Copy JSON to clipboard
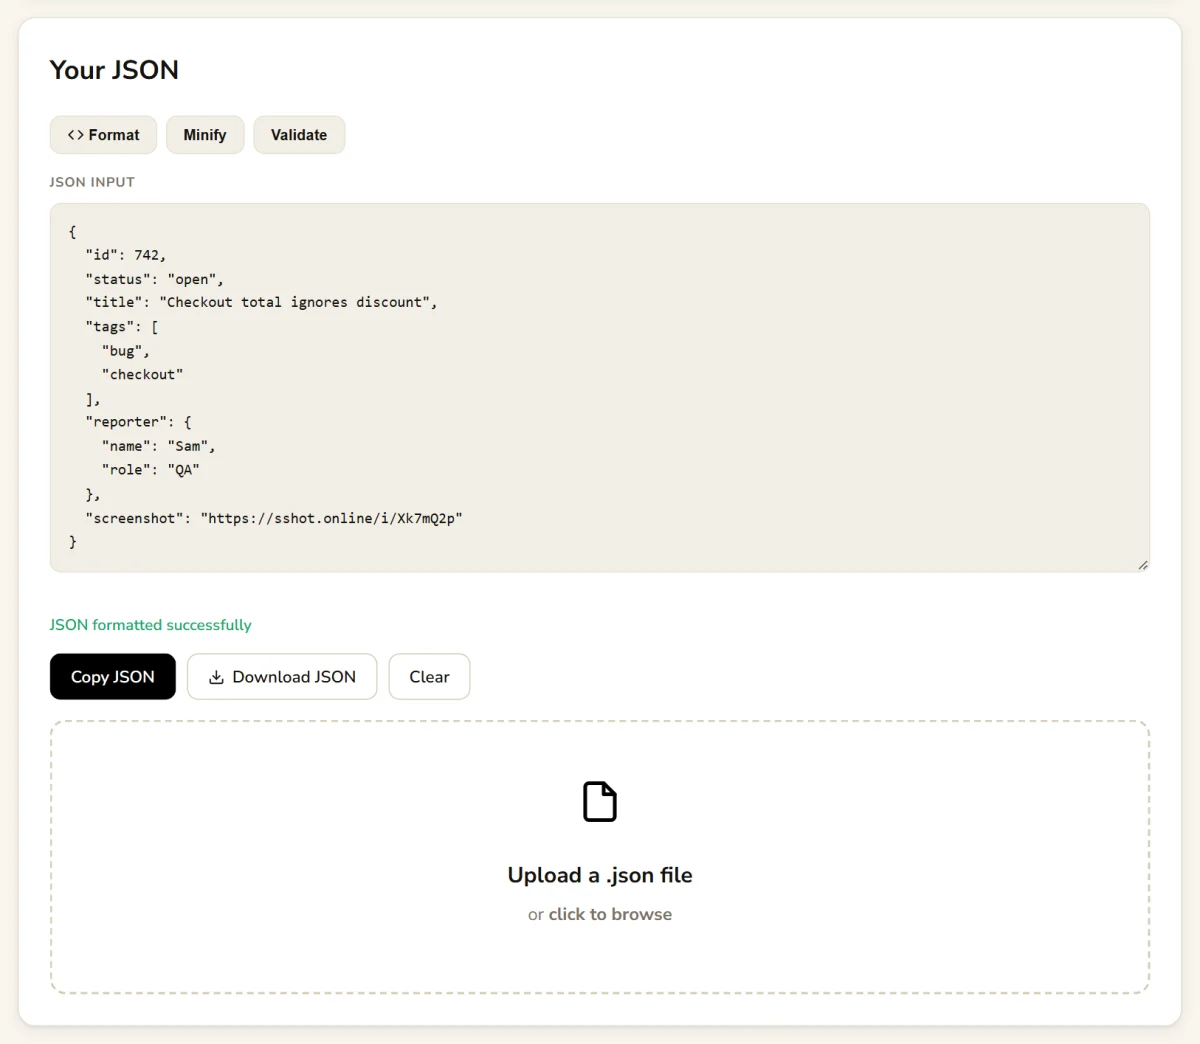1200x1044 pixels. [x=113, y=677]
